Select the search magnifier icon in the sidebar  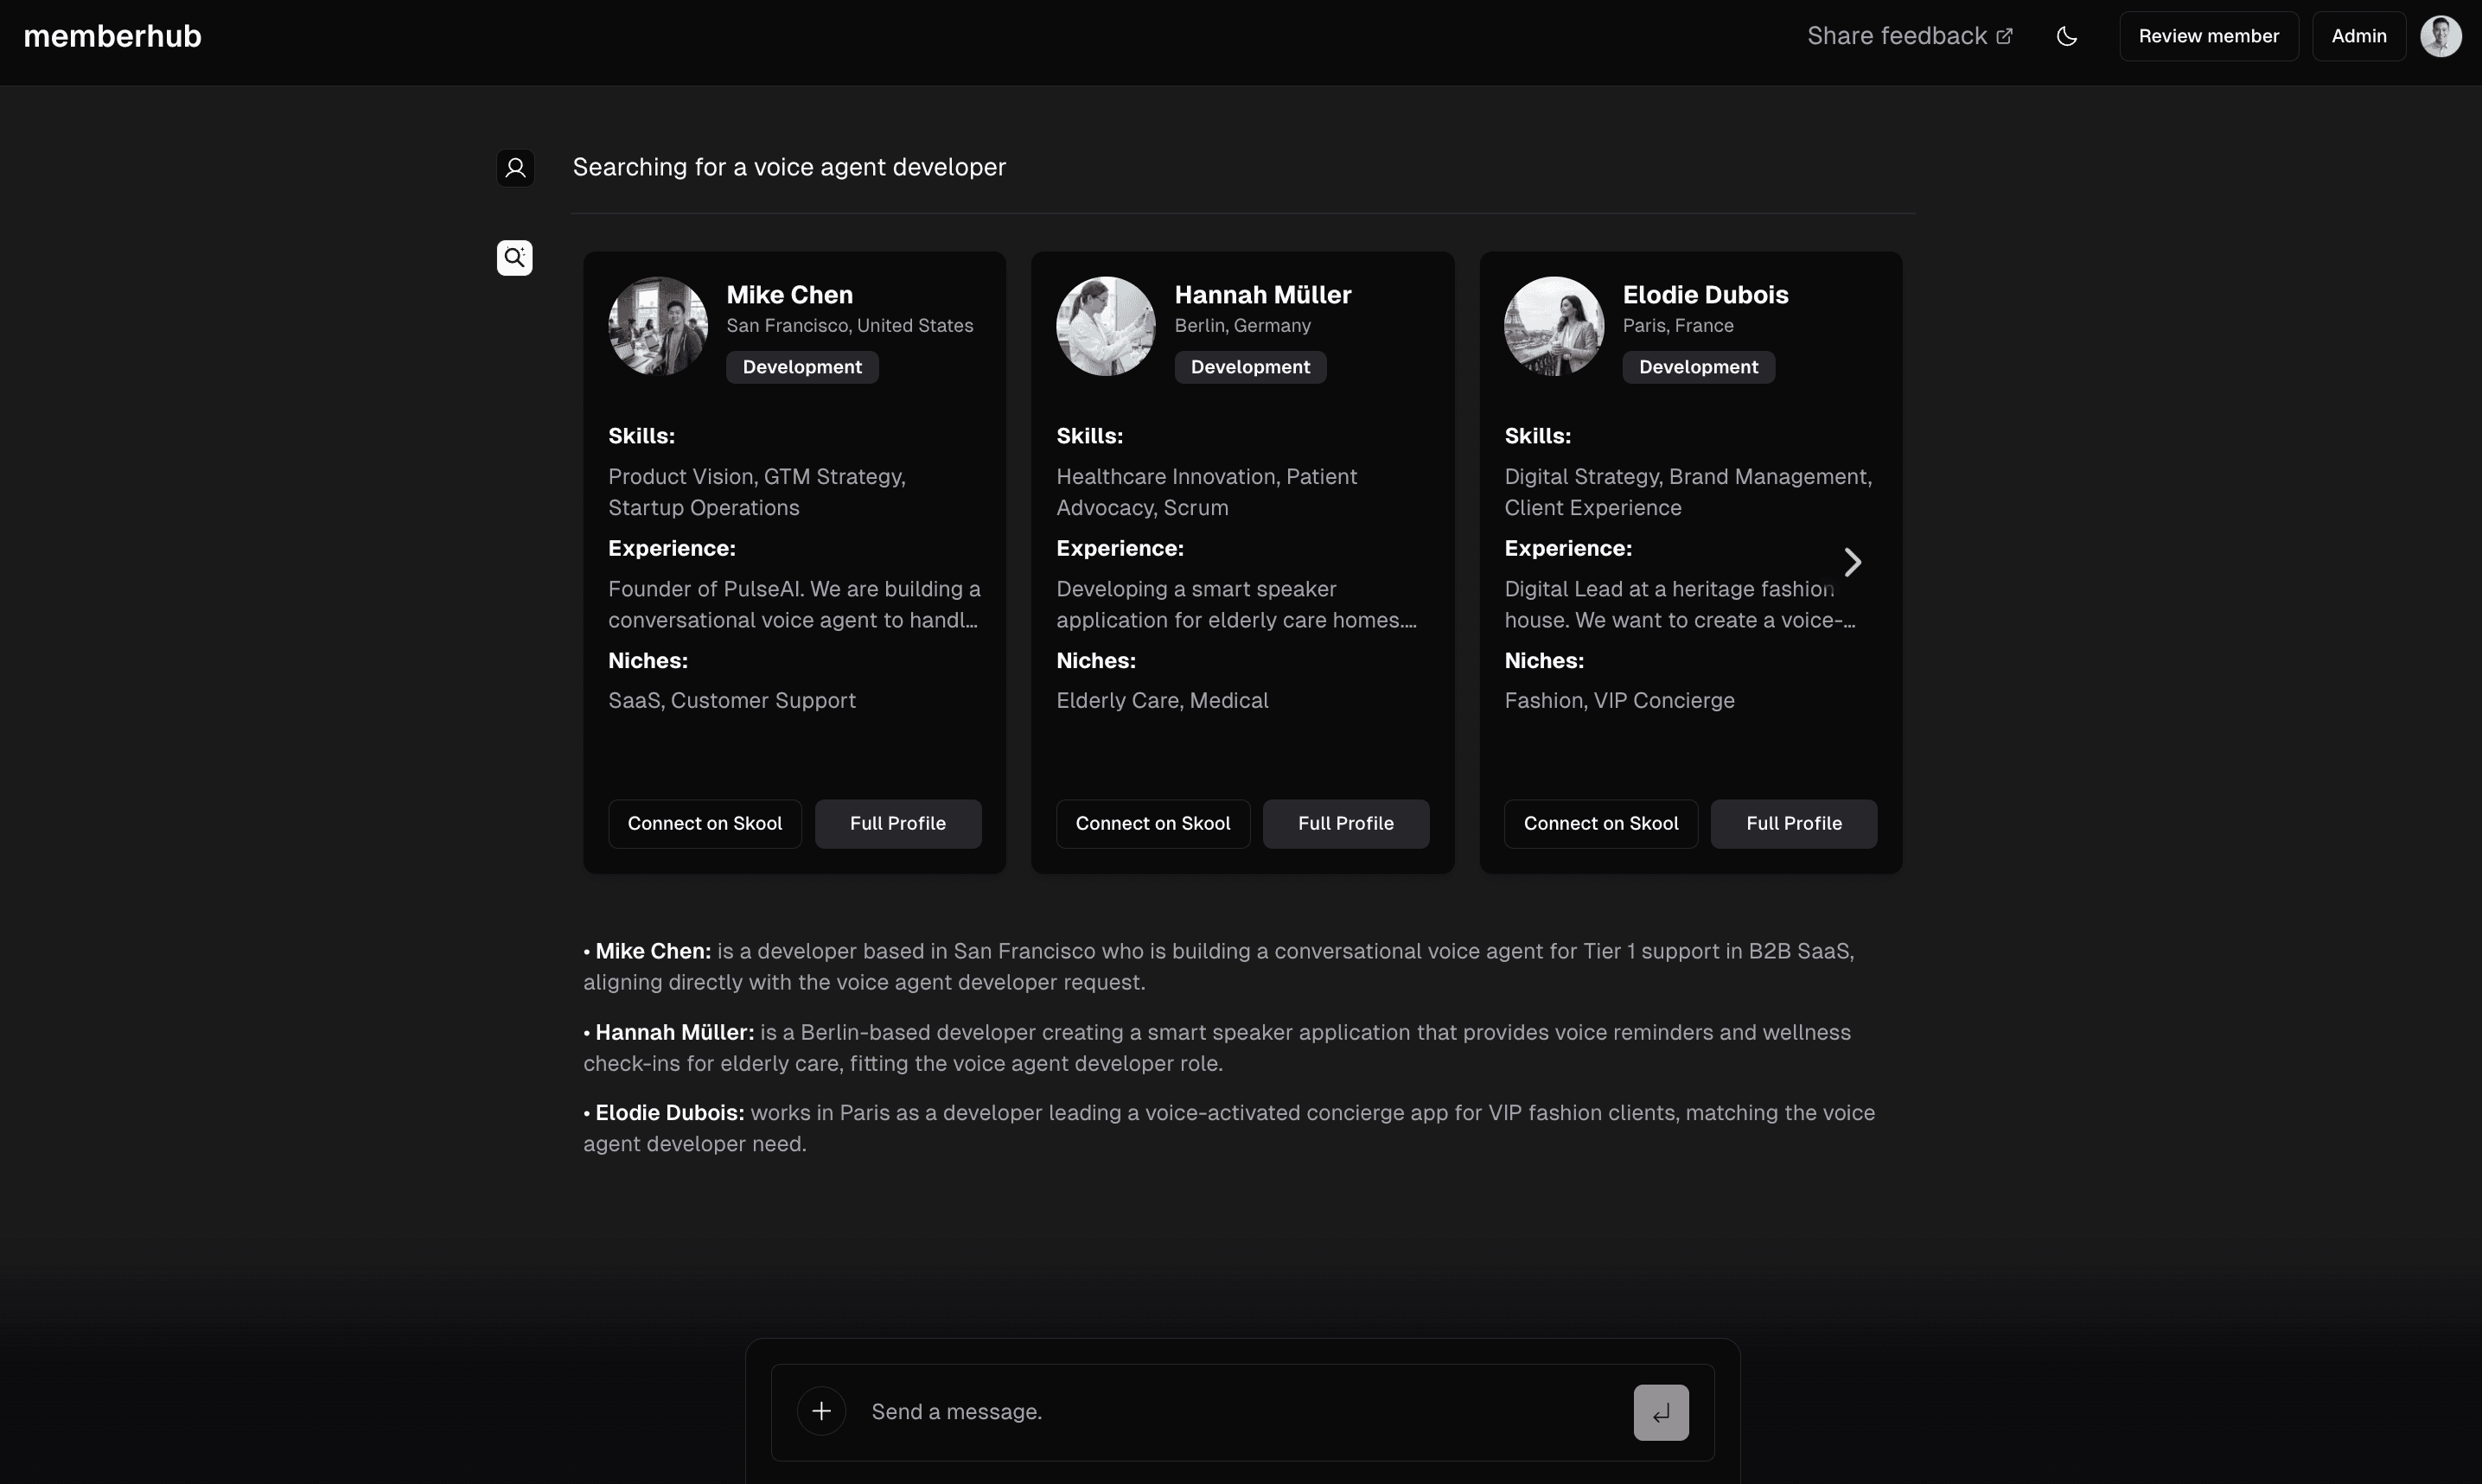coord(515,257)
